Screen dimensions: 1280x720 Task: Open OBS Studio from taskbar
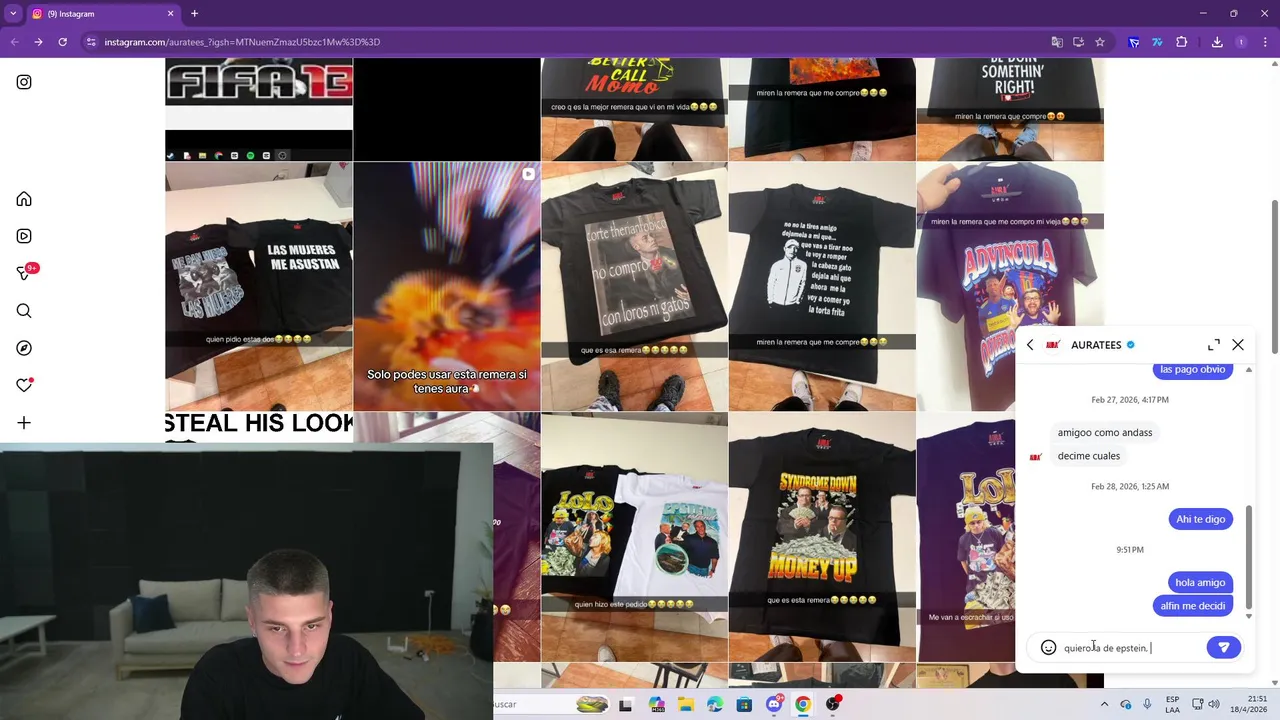coord(833,704)
